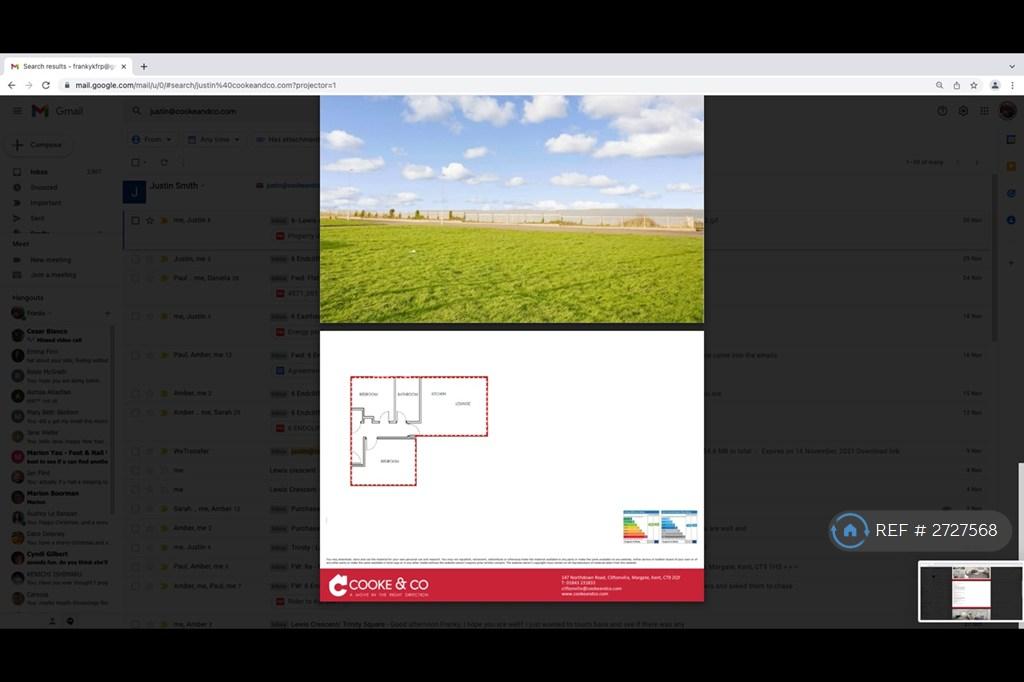
Task: Click the page vertical scrollbar
Action: click(1021, 545)
